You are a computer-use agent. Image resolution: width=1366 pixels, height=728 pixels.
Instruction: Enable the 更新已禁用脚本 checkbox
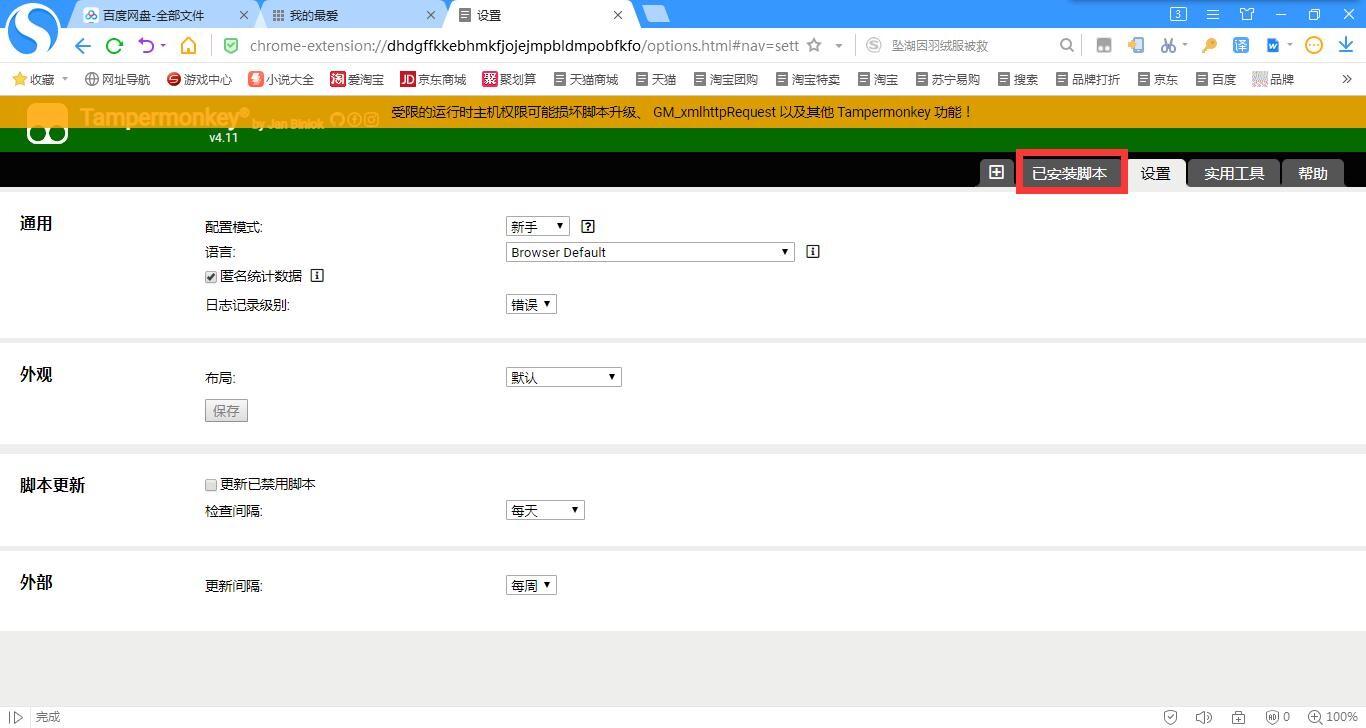(211, 485)
